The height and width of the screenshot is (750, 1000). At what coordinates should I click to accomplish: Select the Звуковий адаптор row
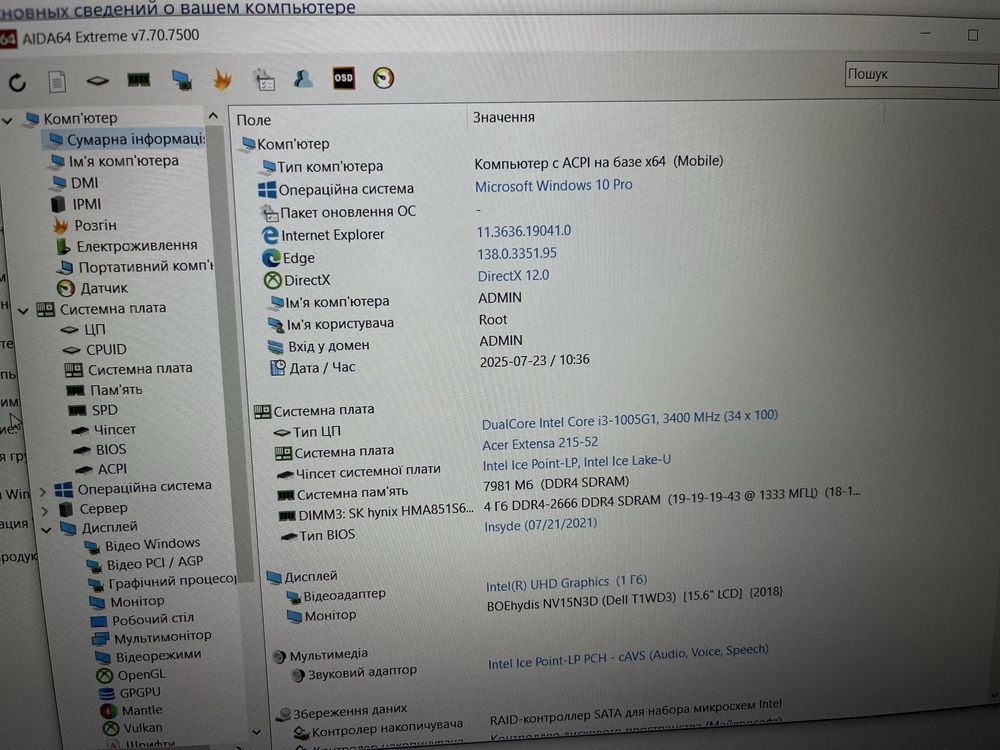354,673
